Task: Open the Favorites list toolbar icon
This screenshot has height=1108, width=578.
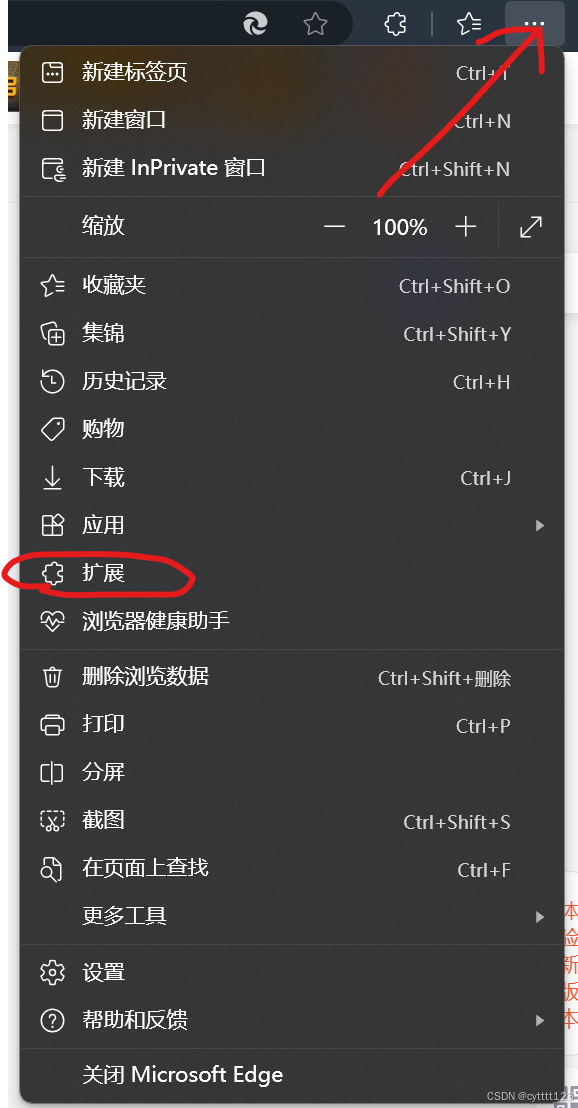Action: point(469,25)
